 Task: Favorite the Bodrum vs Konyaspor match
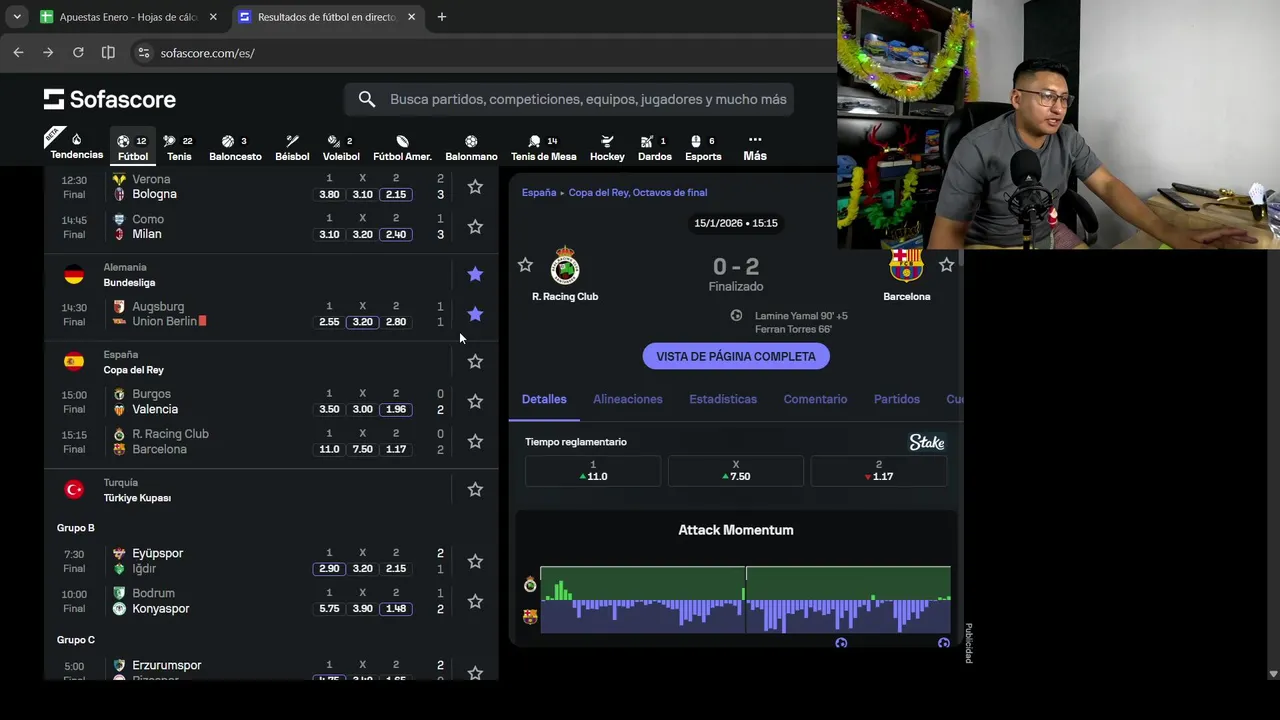(x=475, y=601)
